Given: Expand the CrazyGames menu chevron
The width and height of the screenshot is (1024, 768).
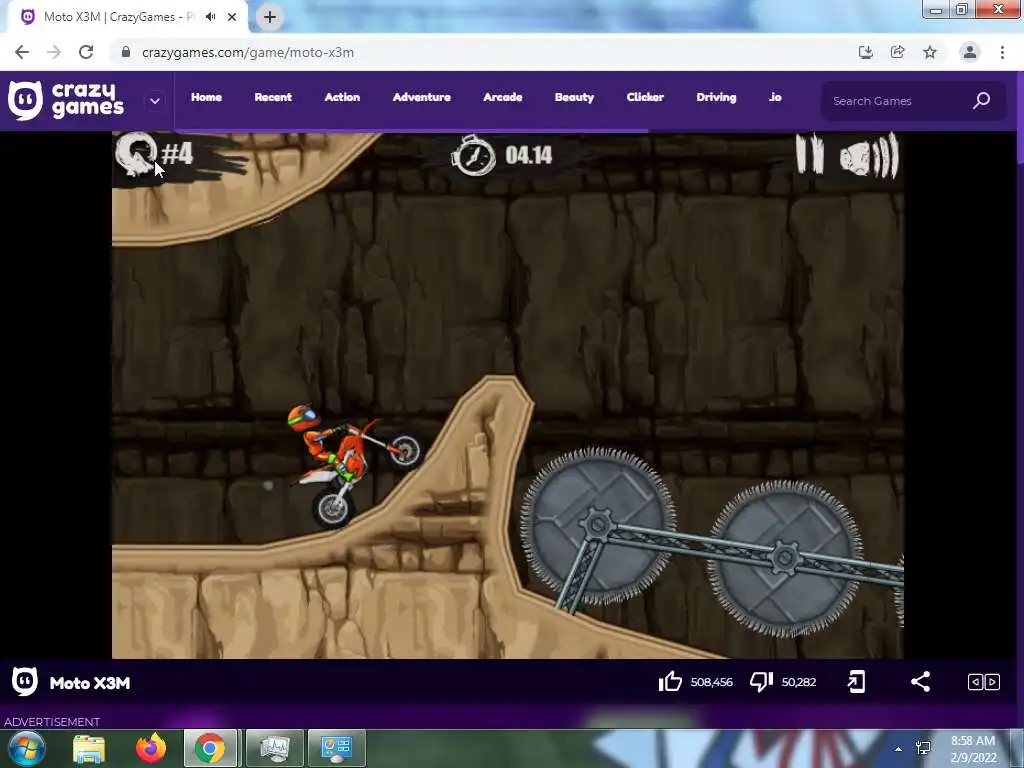Looking at the screenshot, I should [155, 101].
